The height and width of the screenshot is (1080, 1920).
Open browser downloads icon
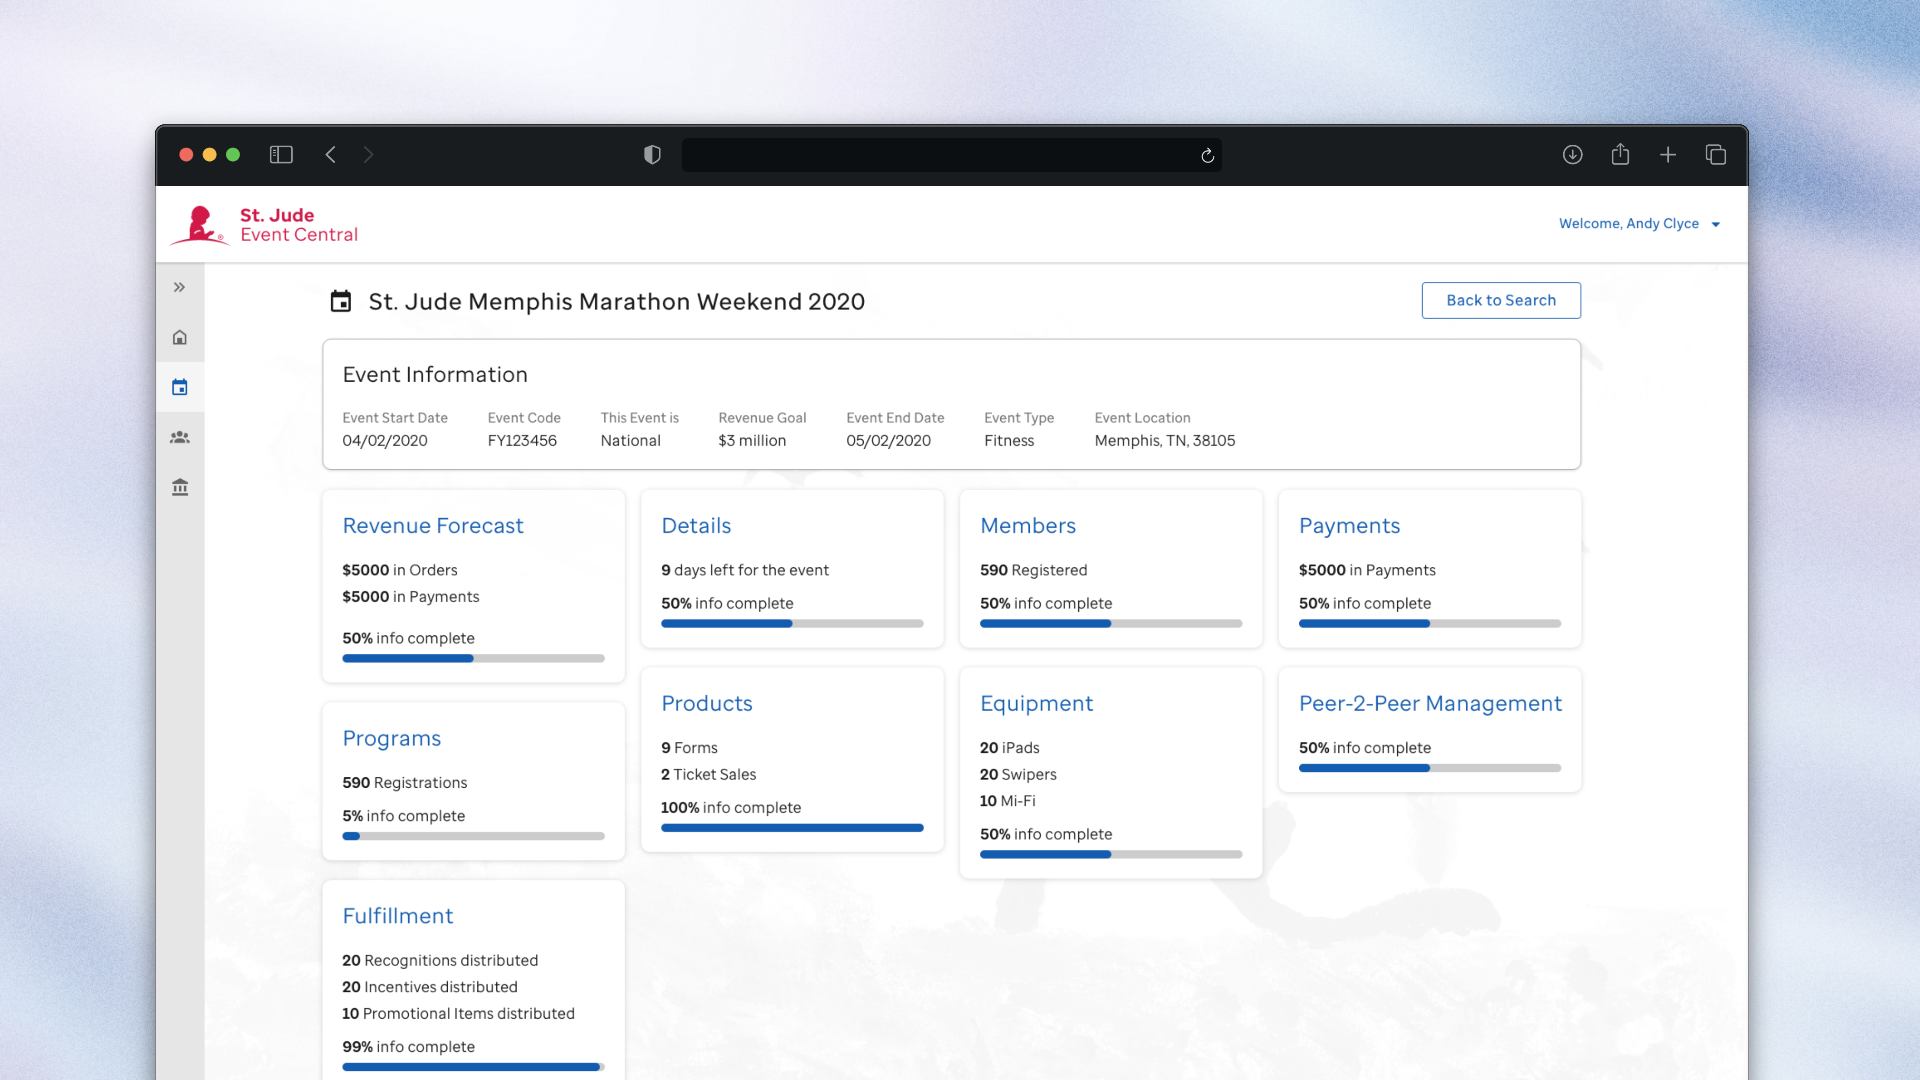point(1572,155)
